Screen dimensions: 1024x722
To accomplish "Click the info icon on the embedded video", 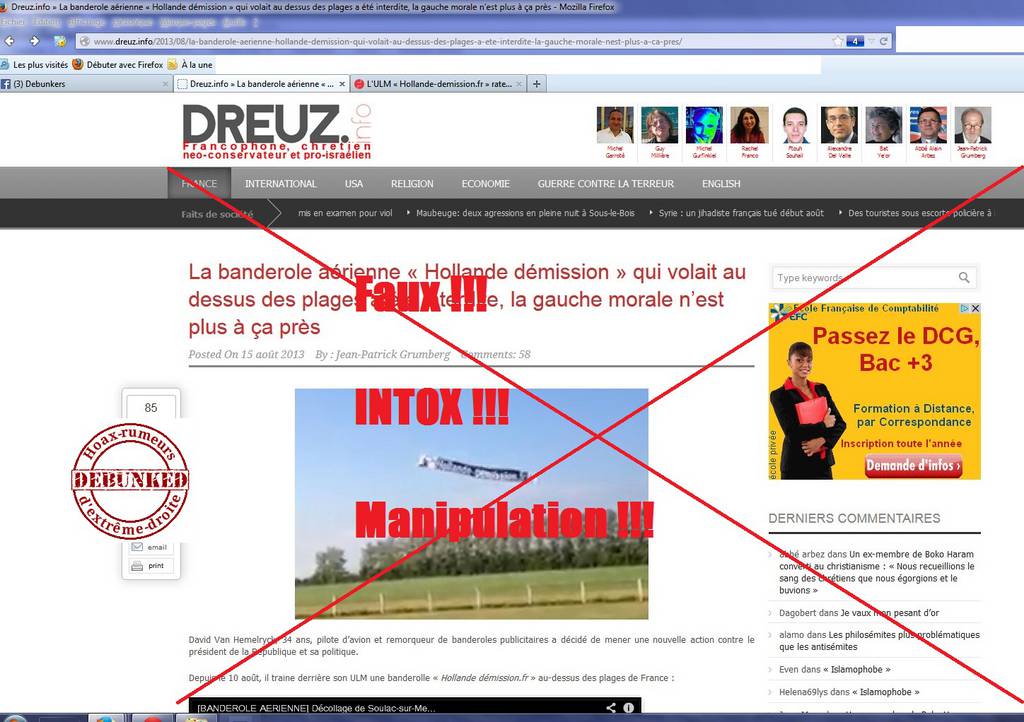I will 628,708.
